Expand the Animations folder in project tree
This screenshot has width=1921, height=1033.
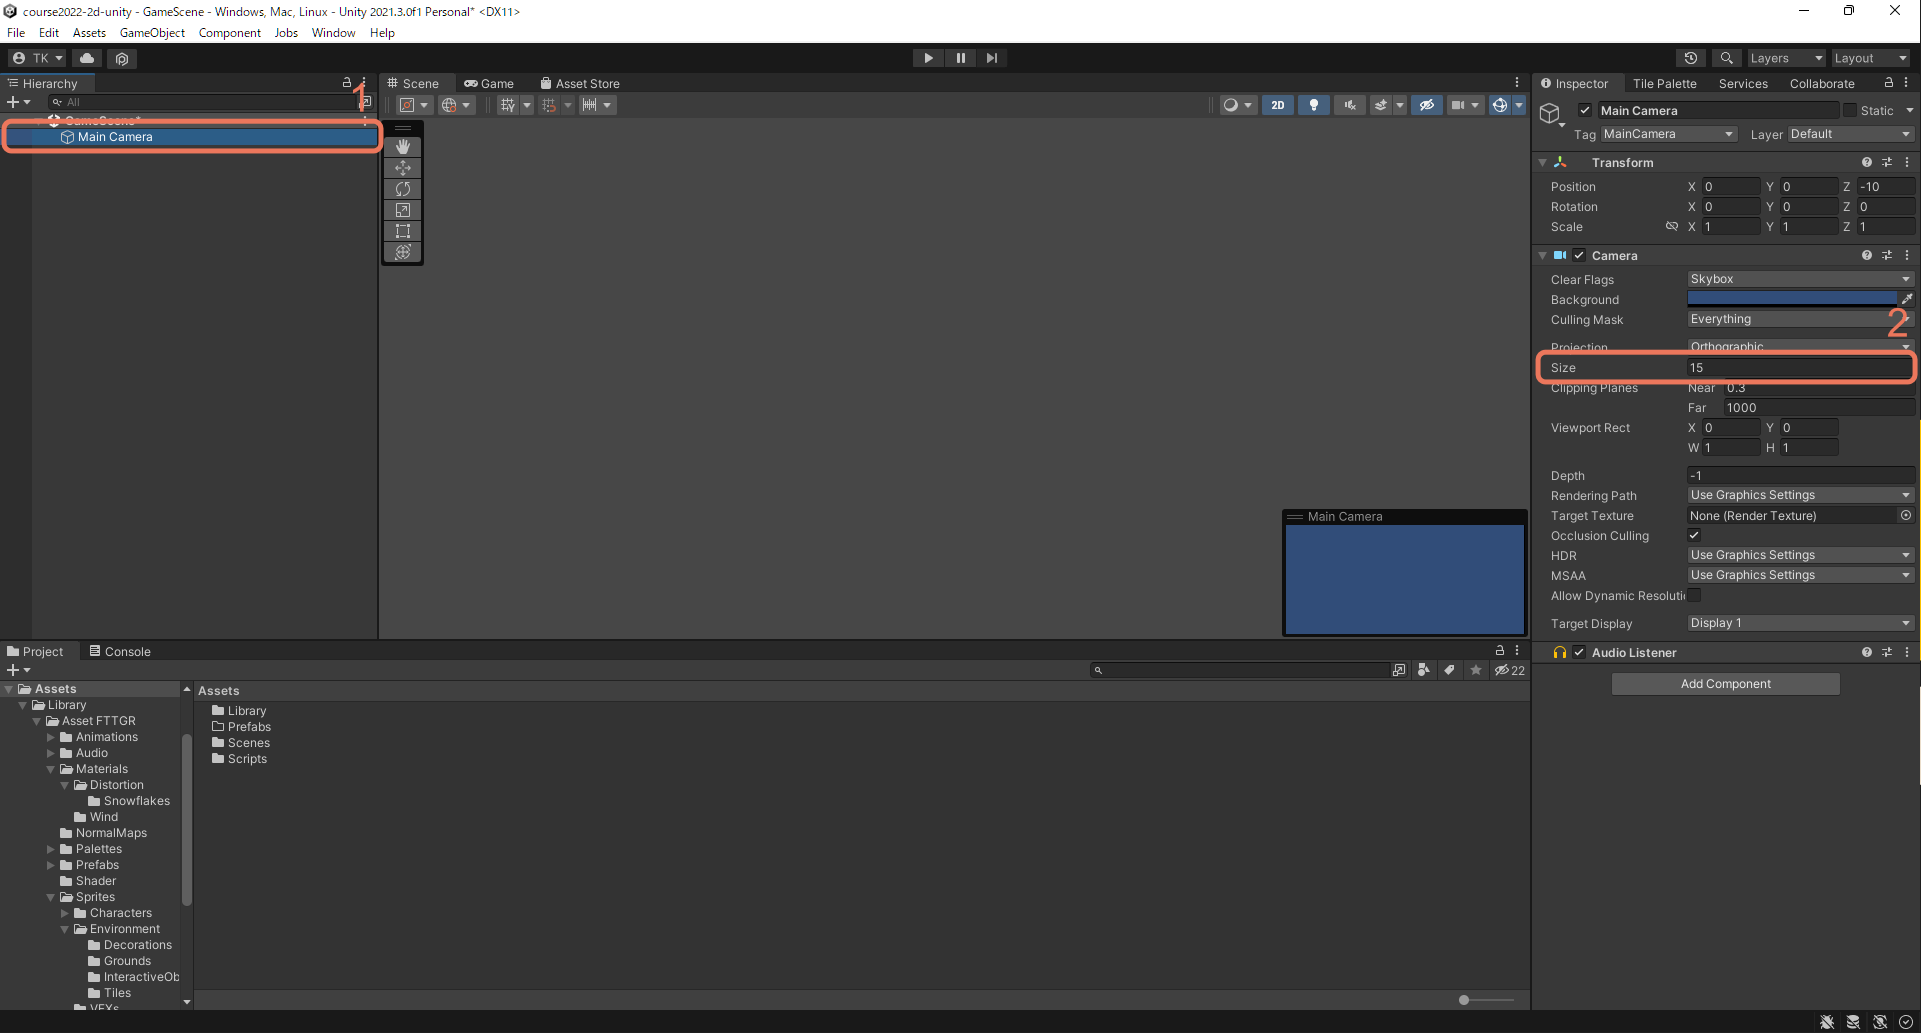51,737
